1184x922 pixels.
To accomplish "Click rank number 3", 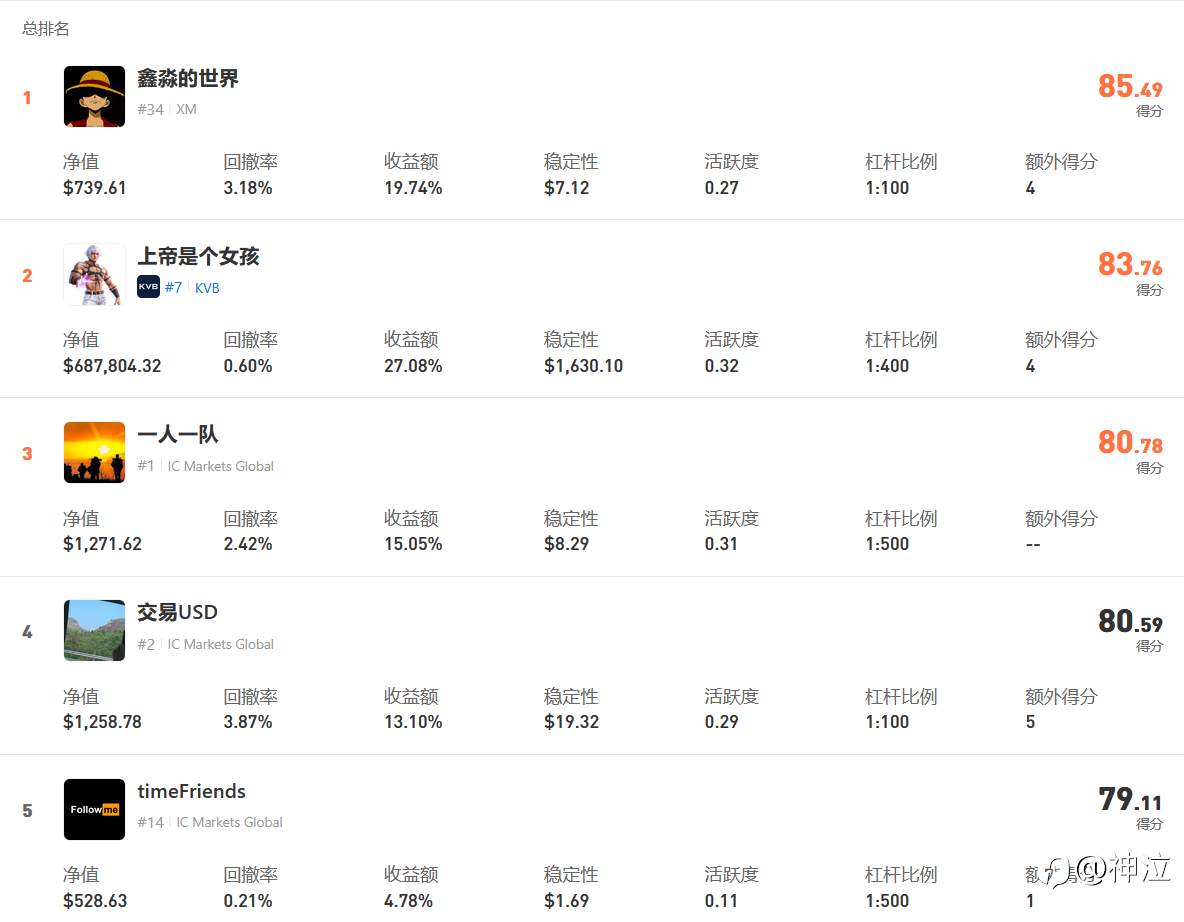I will [x=27, y=454].
